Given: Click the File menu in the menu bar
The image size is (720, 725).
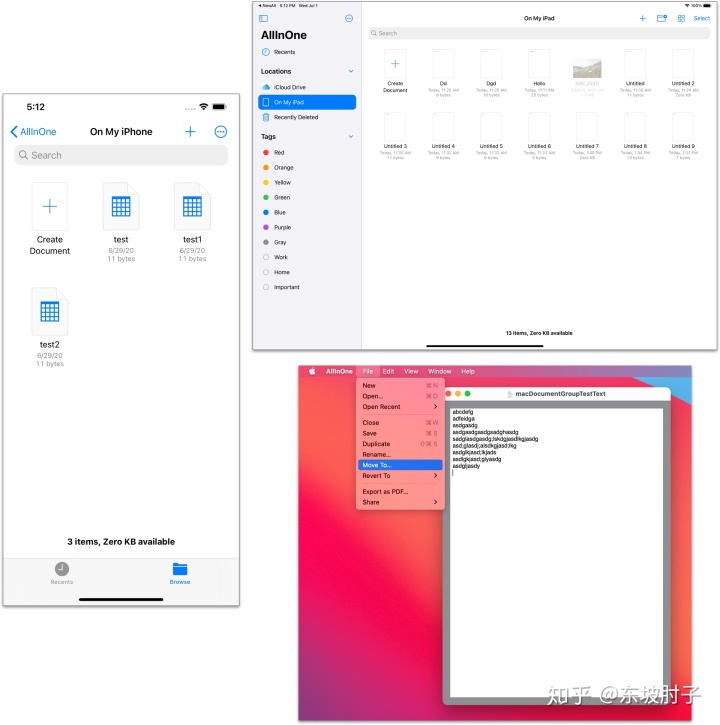Looking at the screenshot, I should pos(368,371).
